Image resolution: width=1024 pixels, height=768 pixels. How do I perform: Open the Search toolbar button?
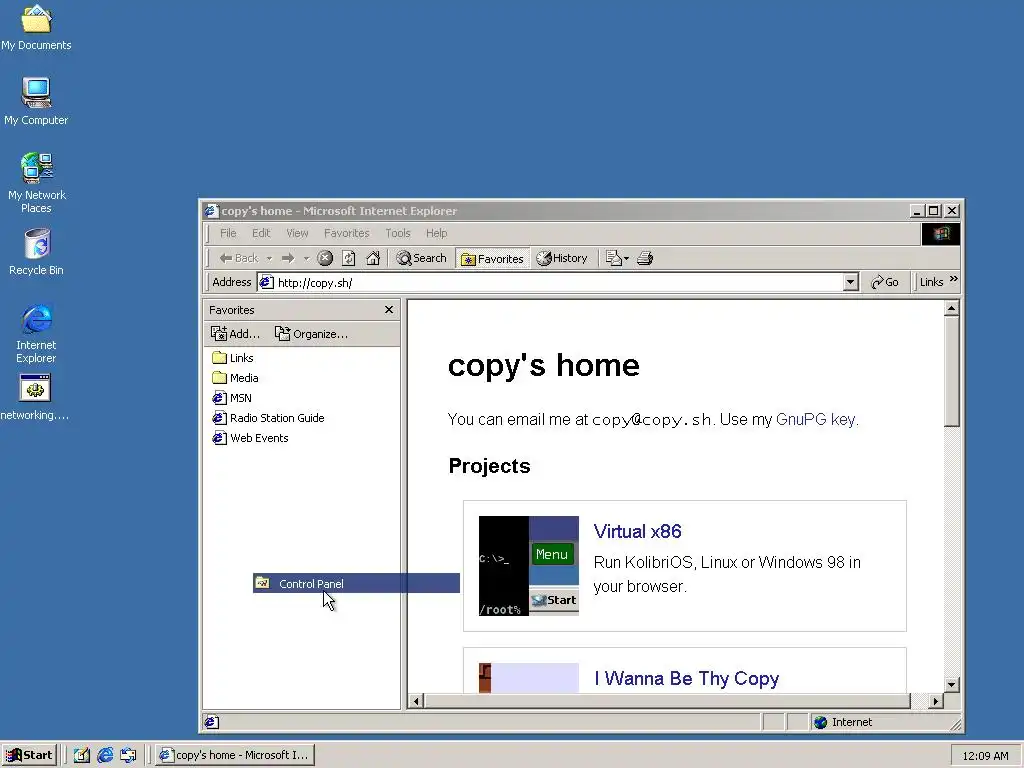pyautogui.click(x=422, y=258)
